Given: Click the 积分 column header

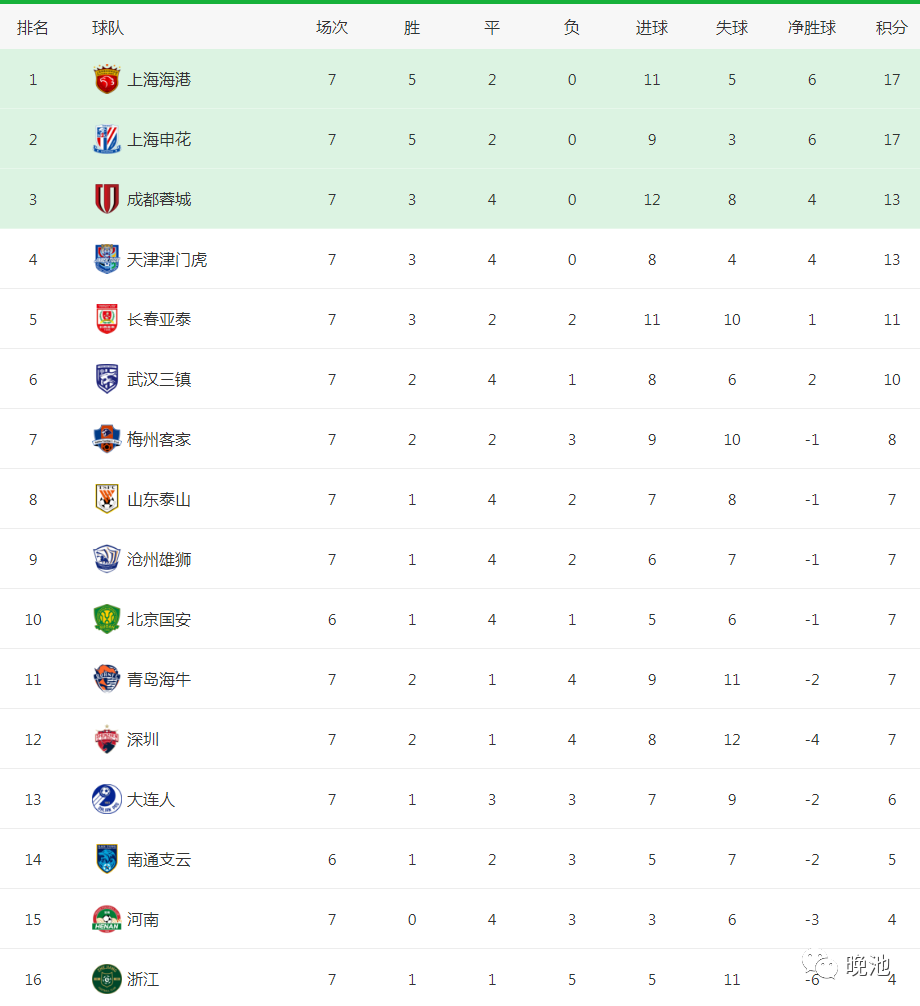Looking at the screenshot, I should [x=892, y=28].
